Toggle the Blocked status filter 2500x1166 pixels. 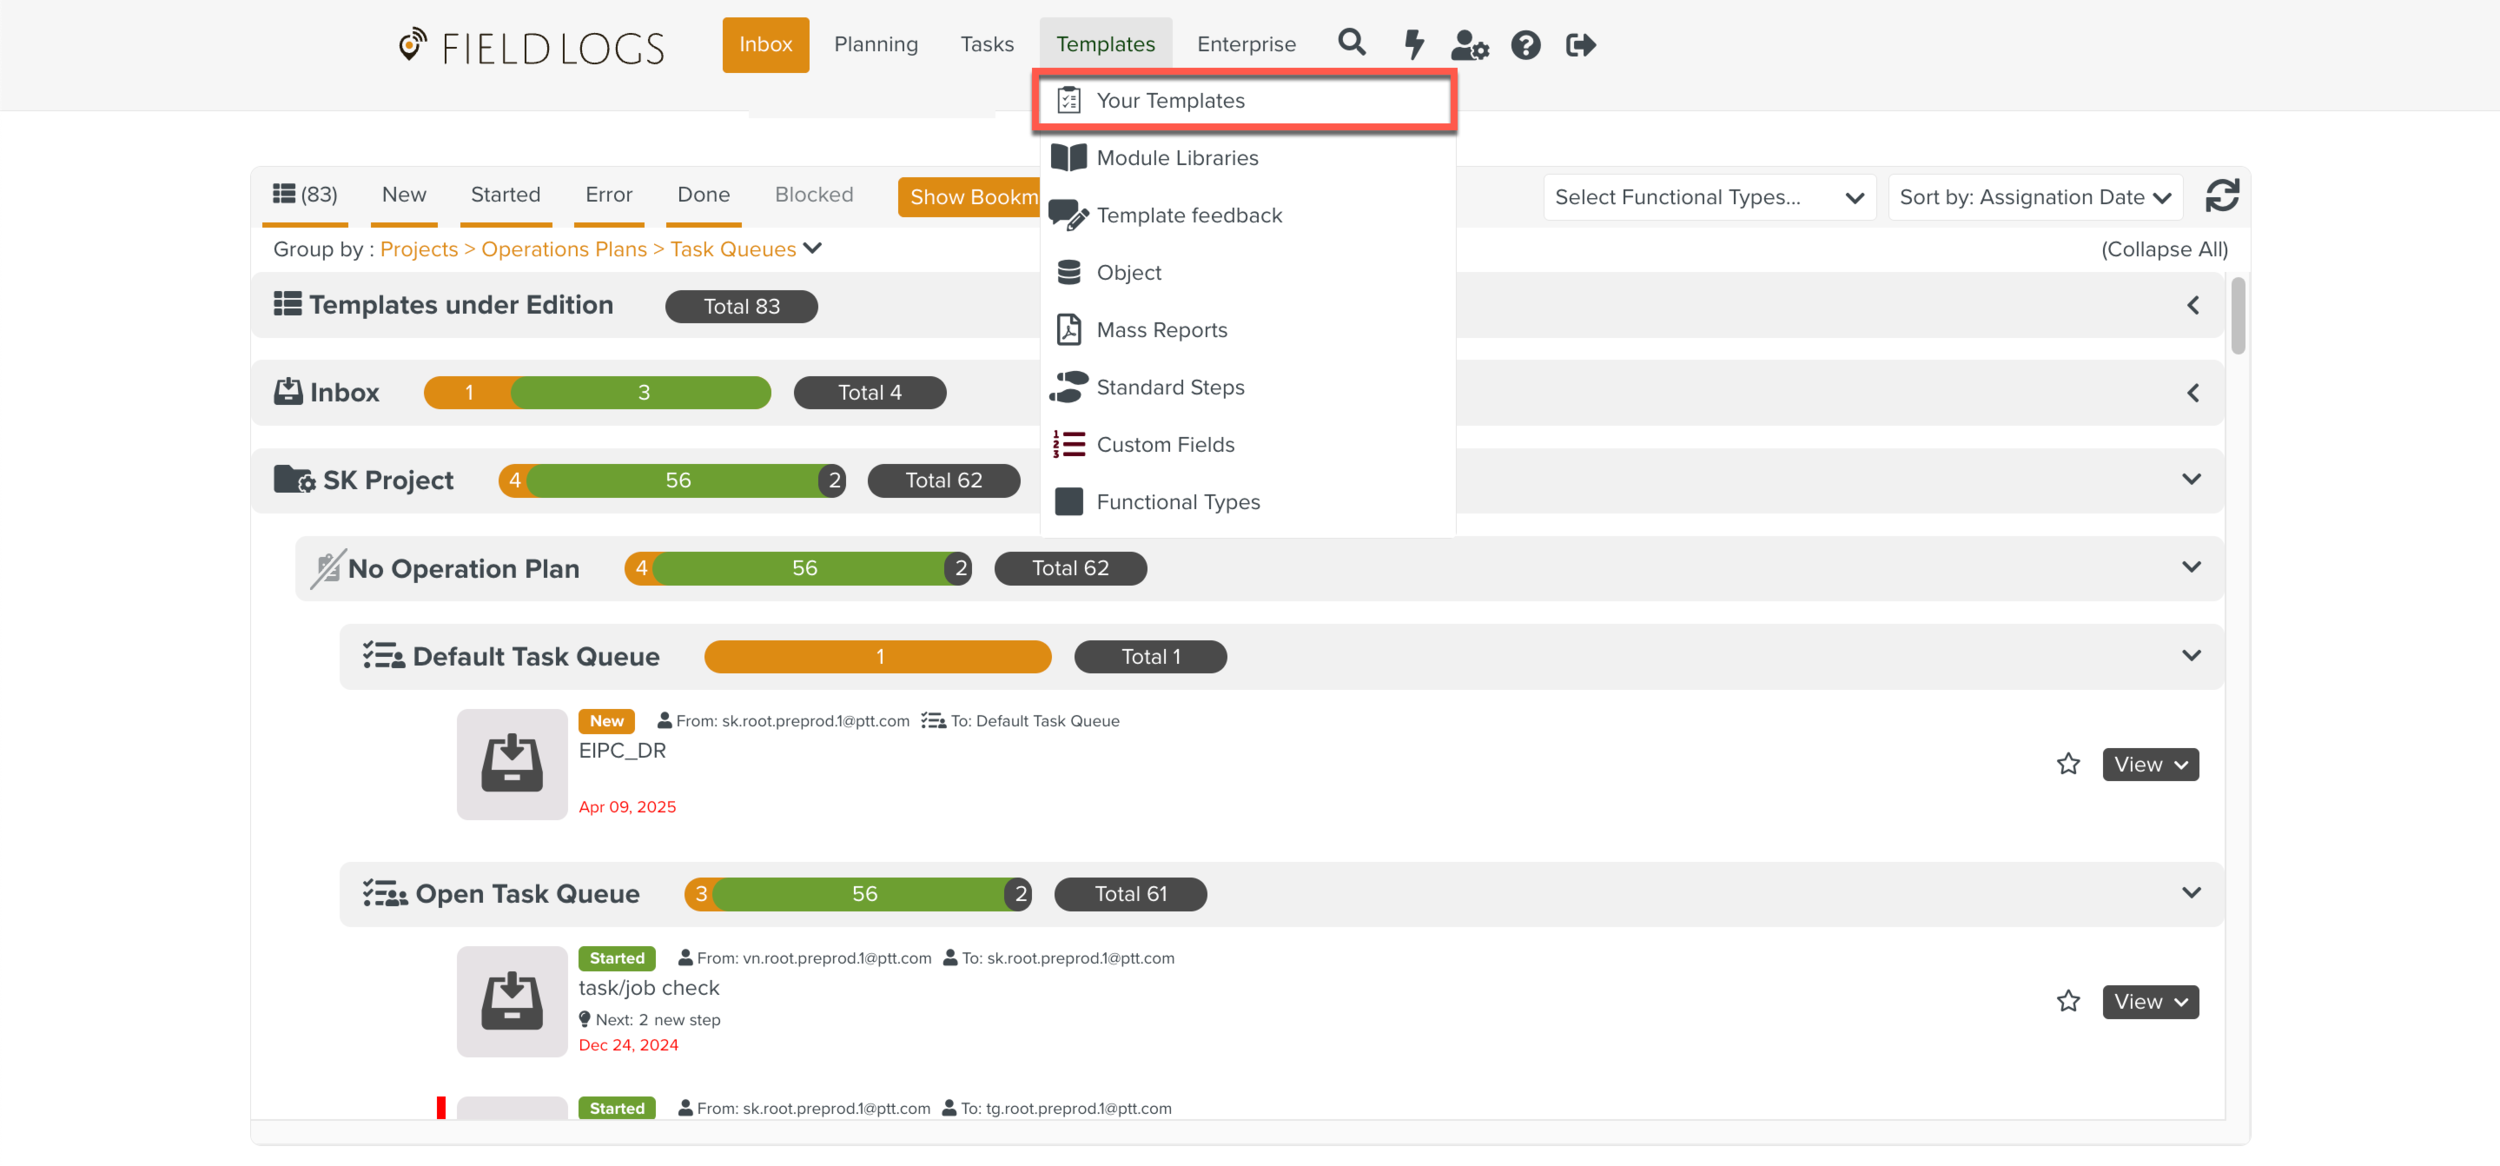(813, 194)
